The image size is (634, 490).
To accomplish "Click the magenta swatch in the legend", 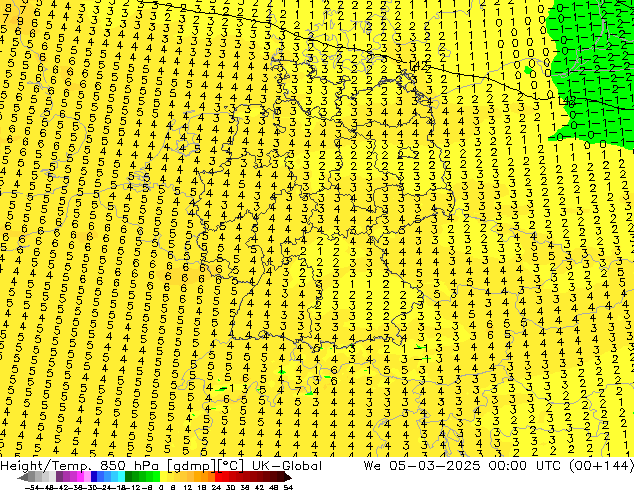I will (80, 477).
